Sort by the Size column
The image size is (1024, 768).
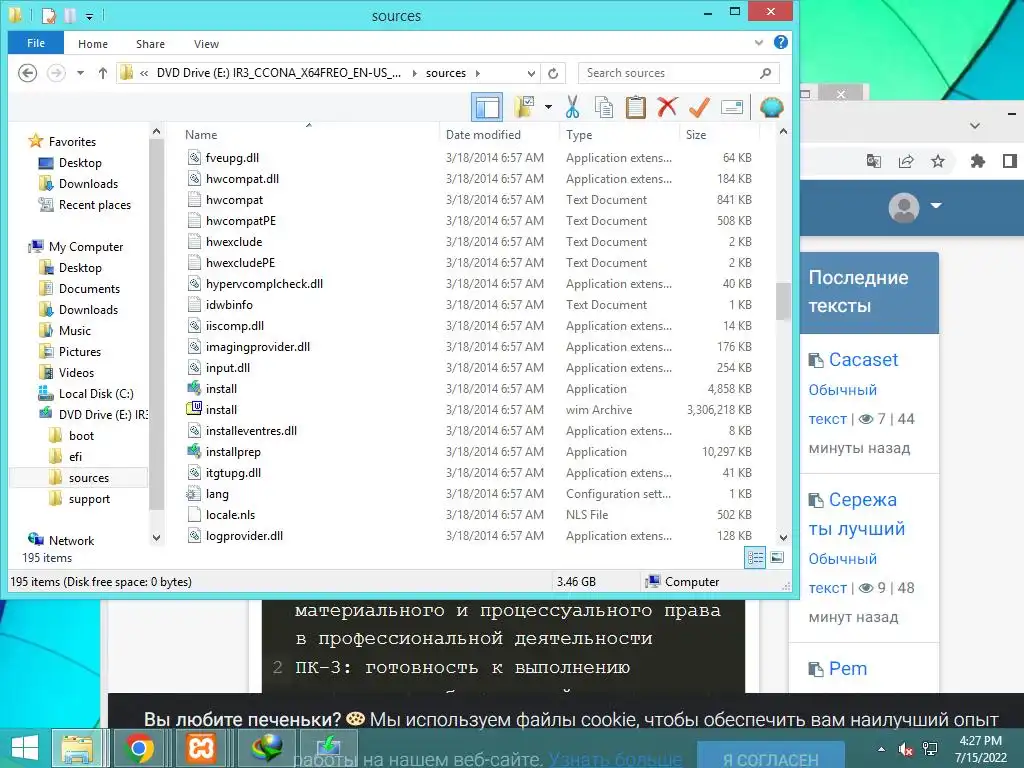pyautogui.click(x=696, y=135)
